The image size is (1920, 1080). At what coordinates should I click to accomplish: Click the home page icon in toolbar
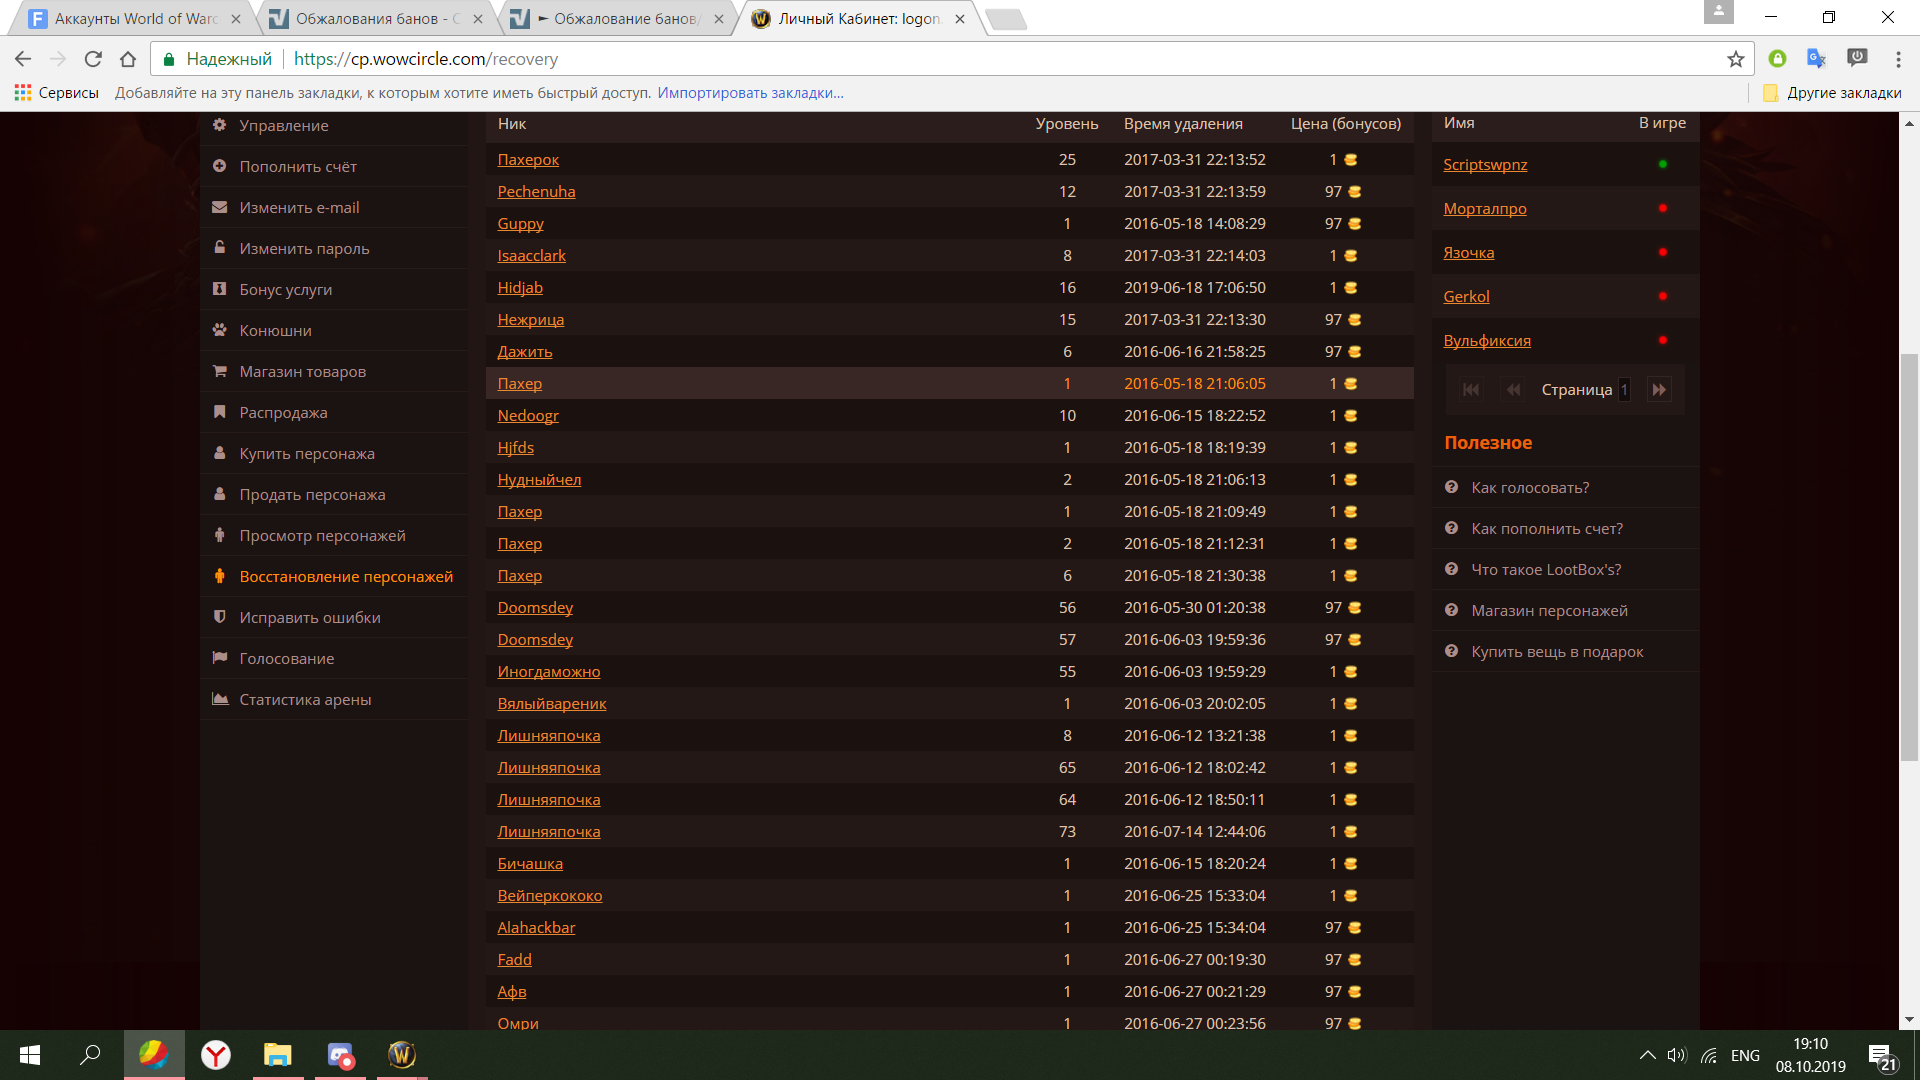pyautogui.click(x=128, y=59)
